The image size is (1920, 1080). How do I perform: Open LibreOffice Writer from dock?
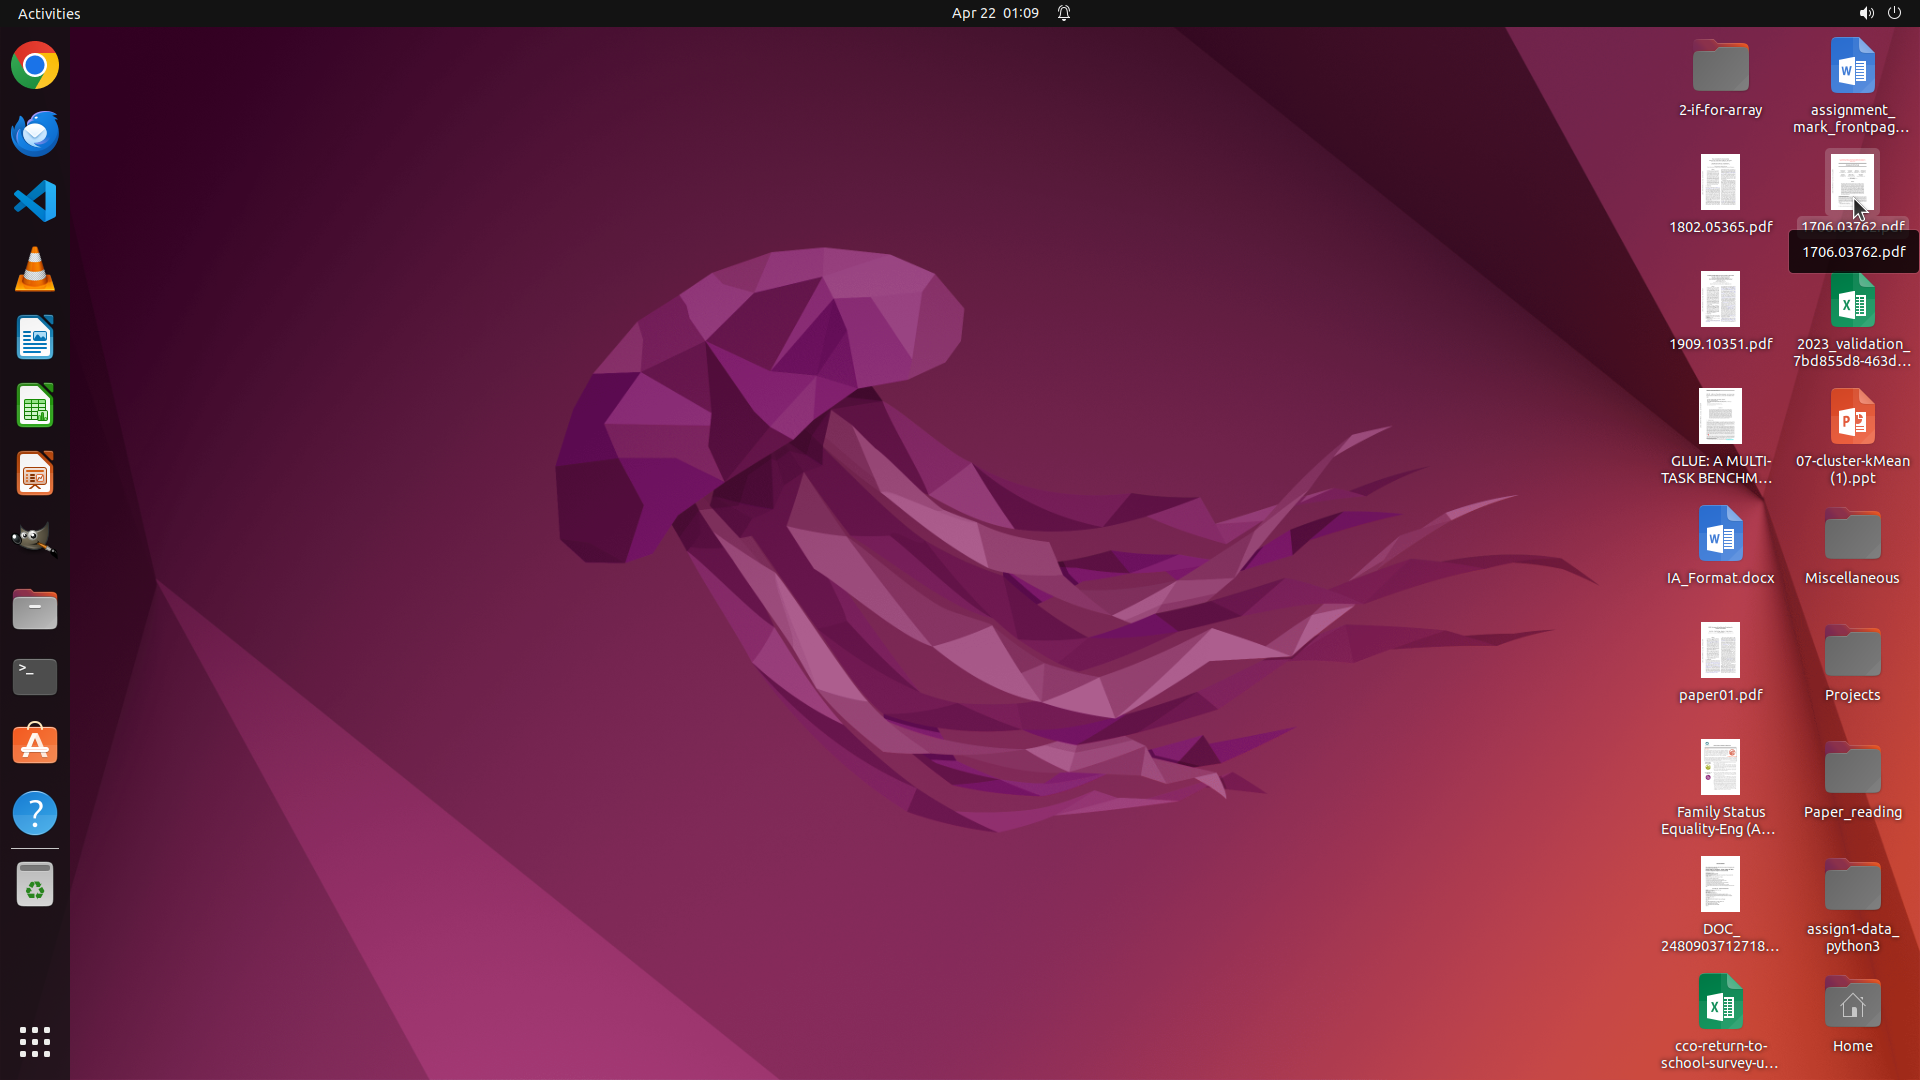[35, 338]
